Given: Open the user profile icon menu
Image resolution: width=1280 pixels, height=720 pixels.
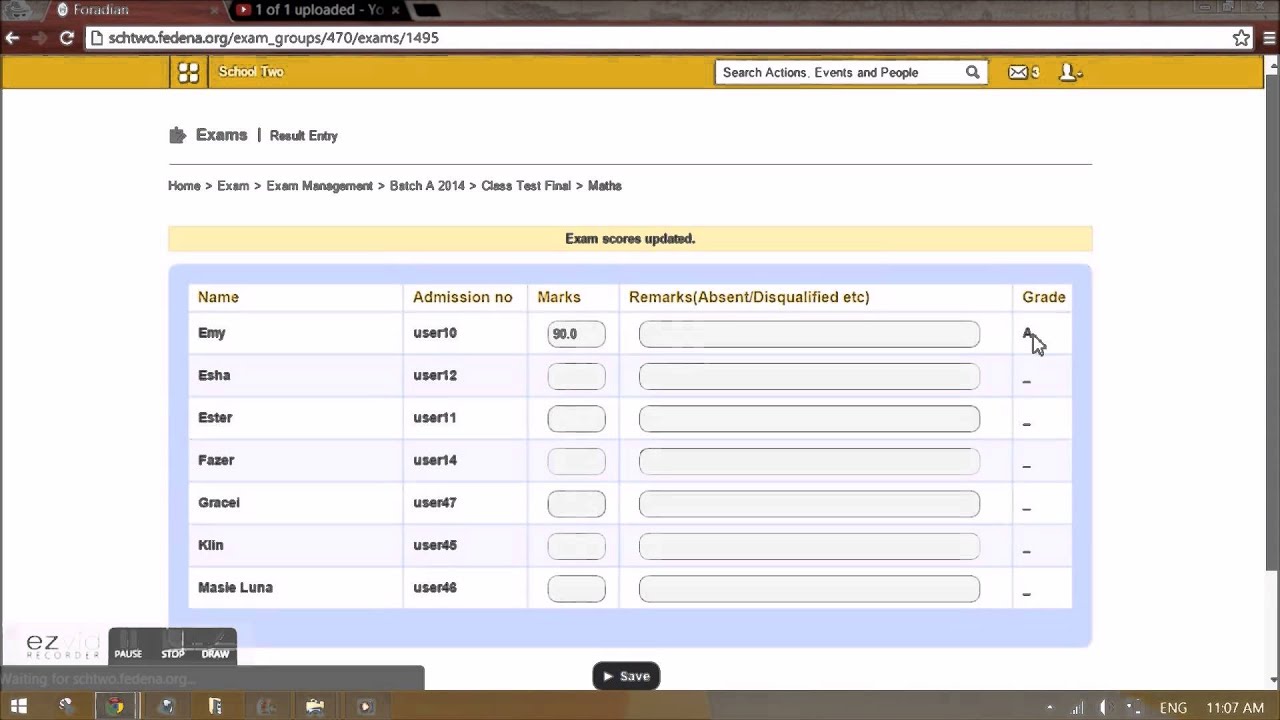Looking at the screenshot, I should [1068, 72].
